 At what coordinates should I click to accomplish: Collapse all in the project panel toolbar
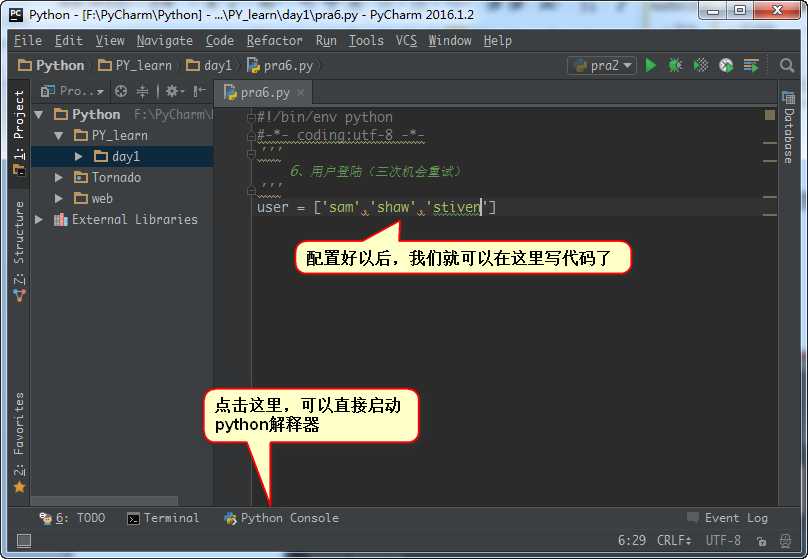coord(142,91)
